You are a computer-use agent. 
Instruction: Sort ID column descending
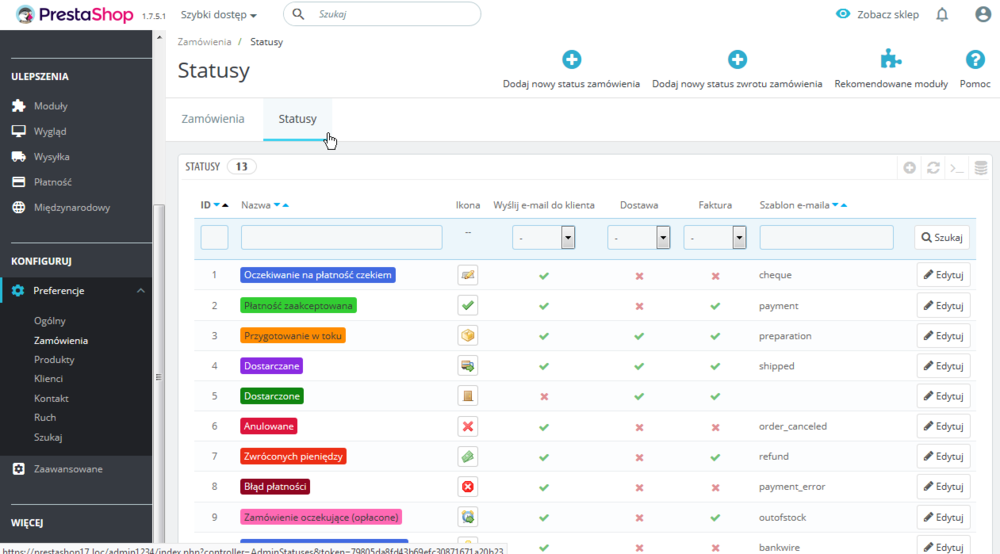tap(217, 205)
